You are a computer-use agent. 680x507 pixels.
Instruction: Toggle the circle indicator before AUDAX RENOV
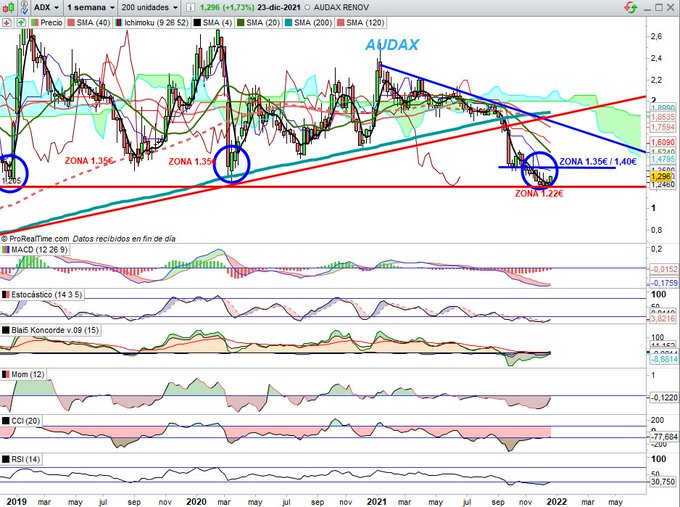(307, 7)
